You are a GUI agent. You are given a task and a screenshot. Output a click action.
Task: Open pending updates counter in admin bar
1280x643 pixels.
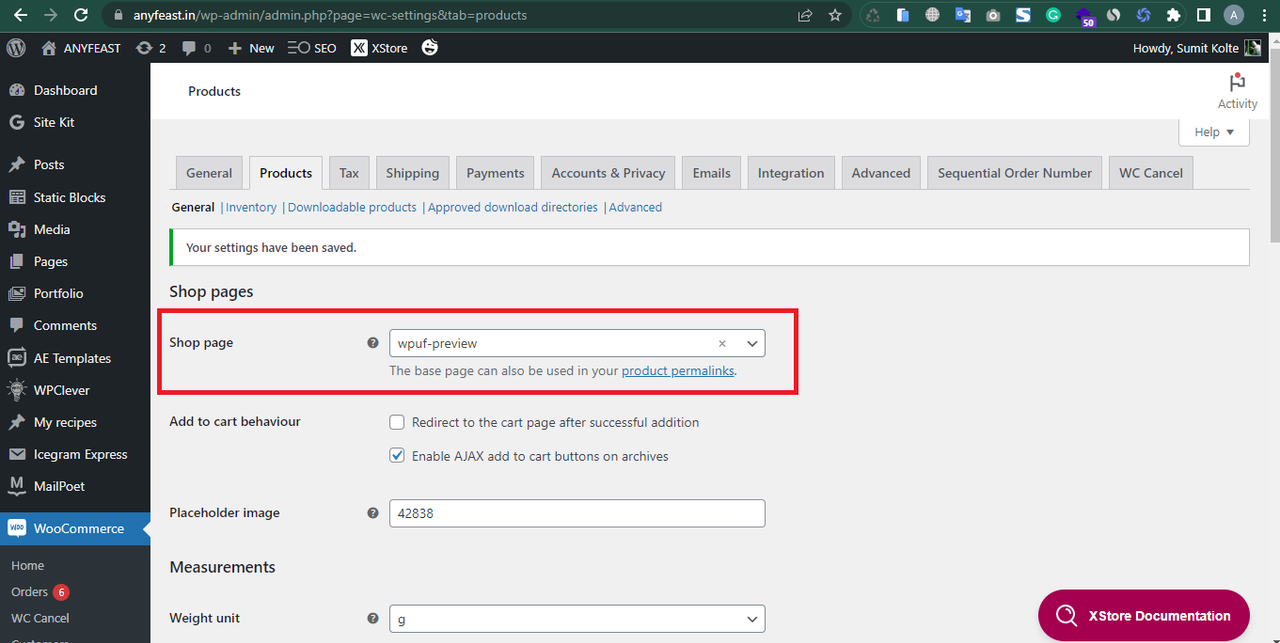[150, 47]
